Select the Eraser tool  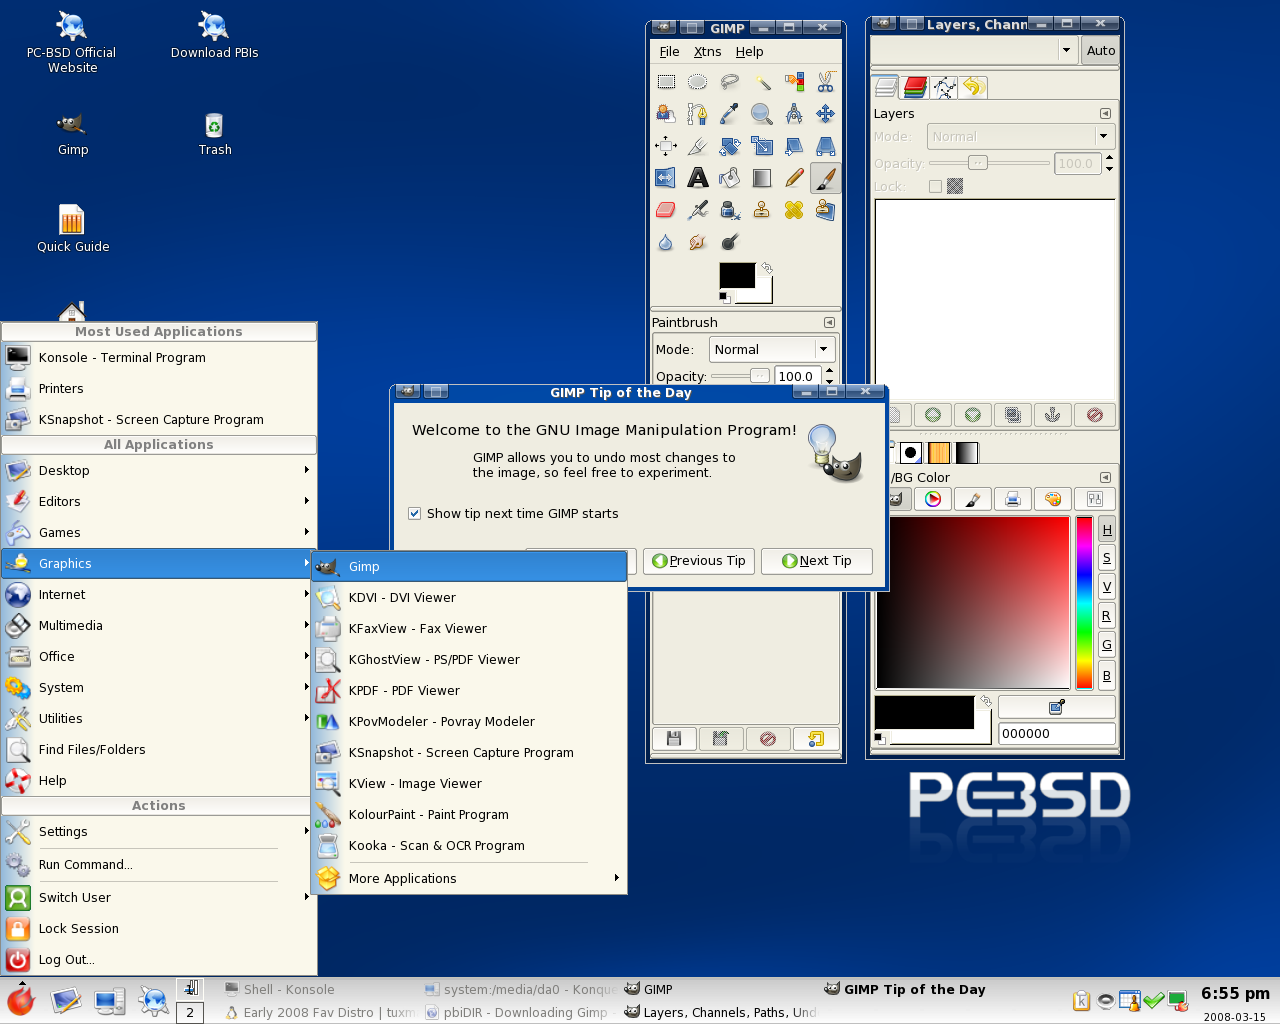(666, 210)
